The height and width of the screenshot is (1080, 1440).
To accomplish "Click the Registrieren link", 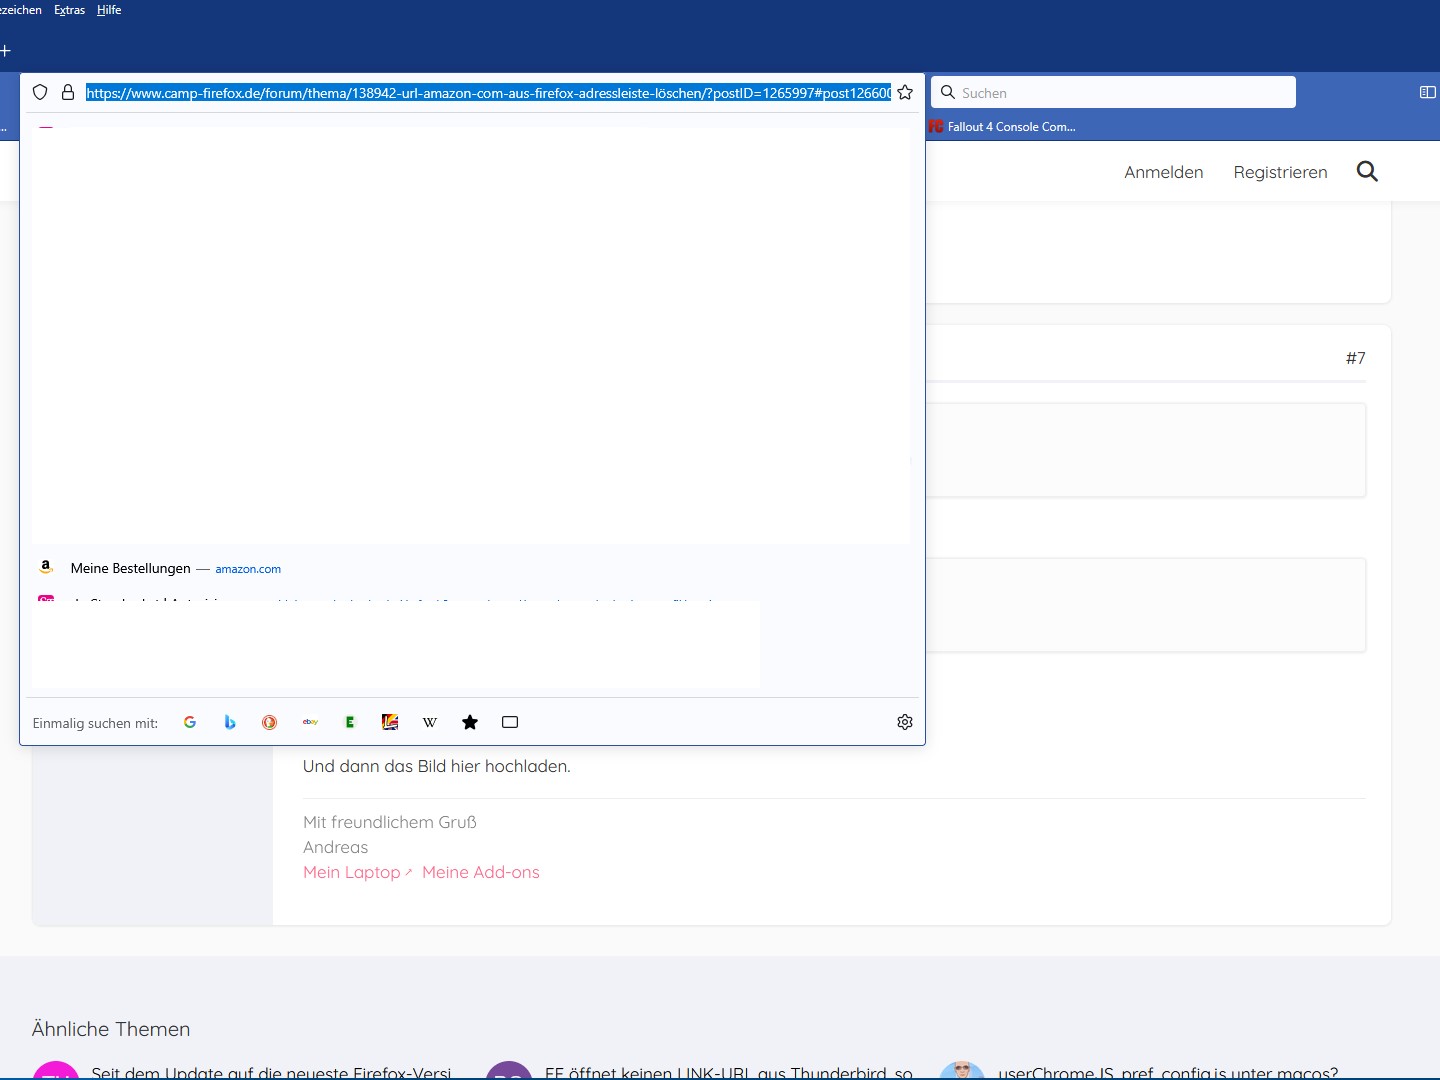I will click(1280, 172).
